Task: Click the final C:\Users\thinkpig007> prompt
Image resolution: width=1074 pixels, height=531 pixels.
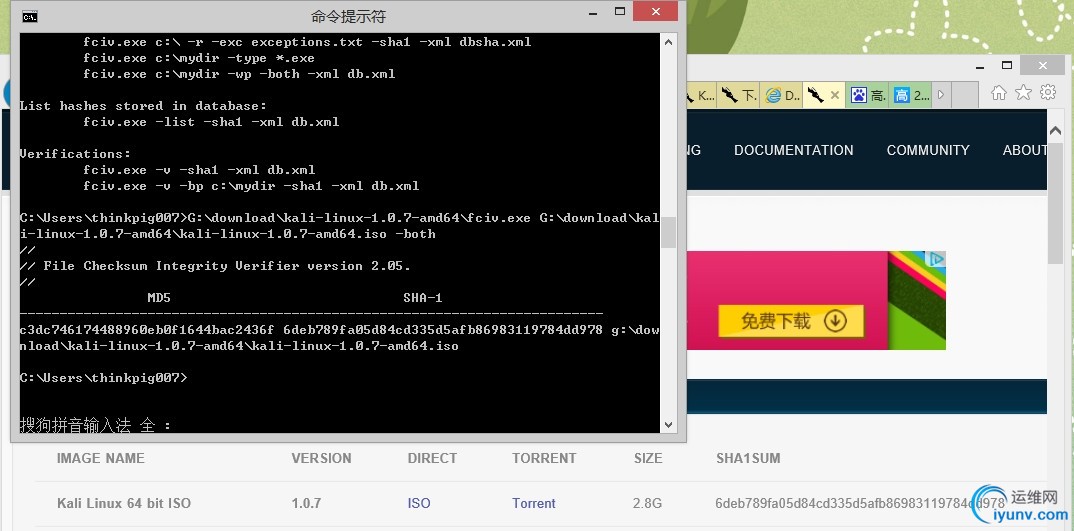Action: tap(103, 378)
